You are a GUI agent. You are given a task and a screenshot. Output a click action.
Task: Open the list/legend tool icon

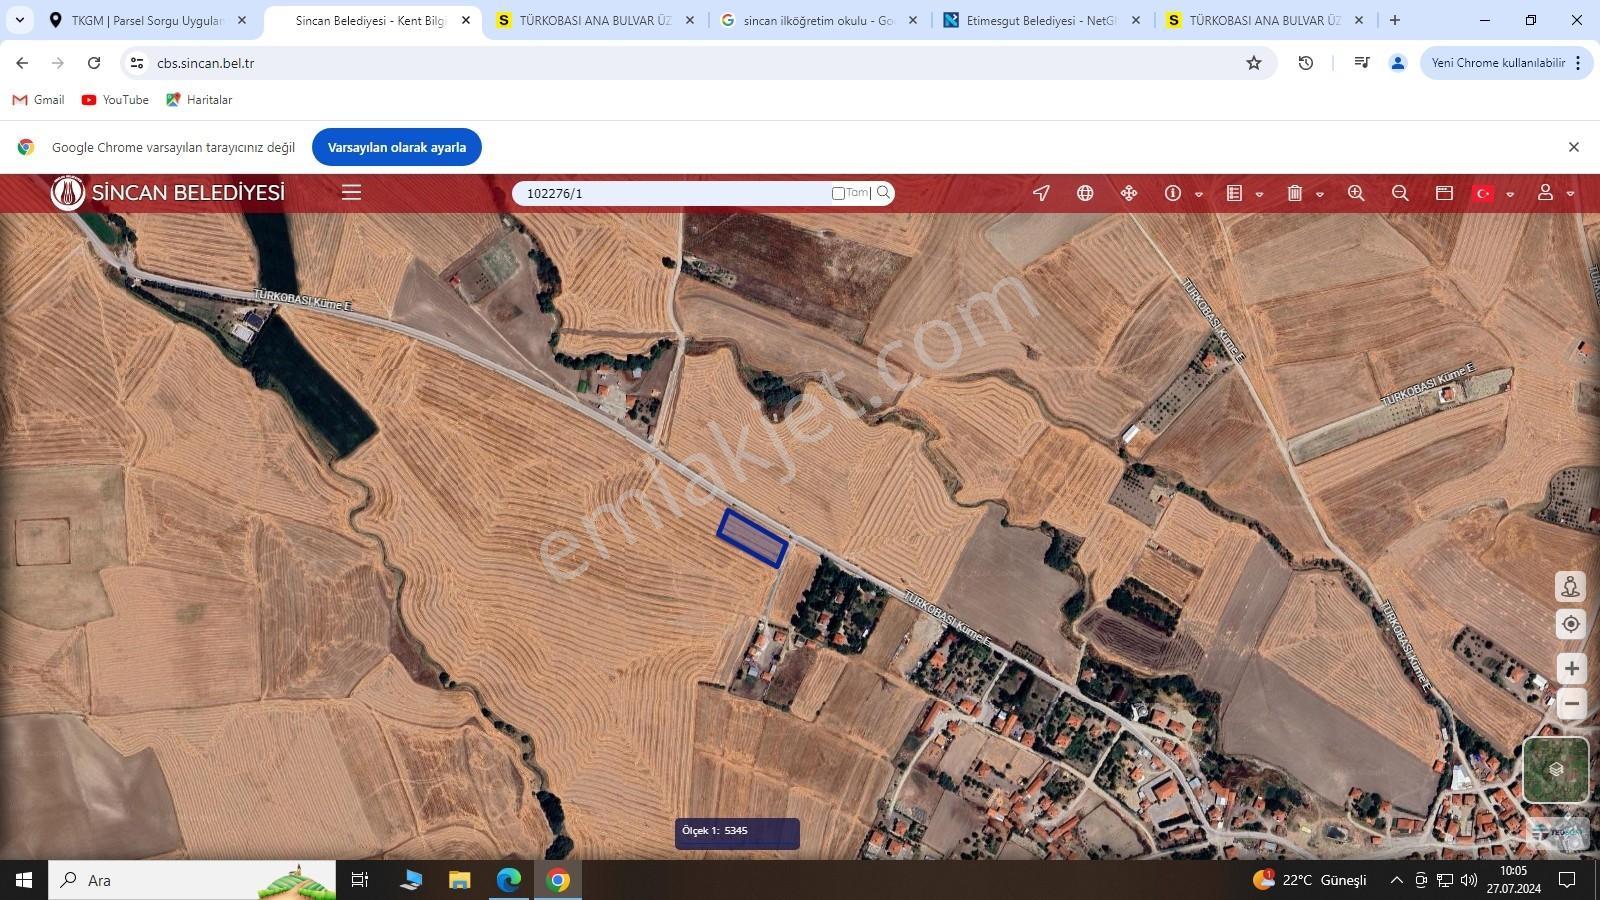[x=1235, y=193]
